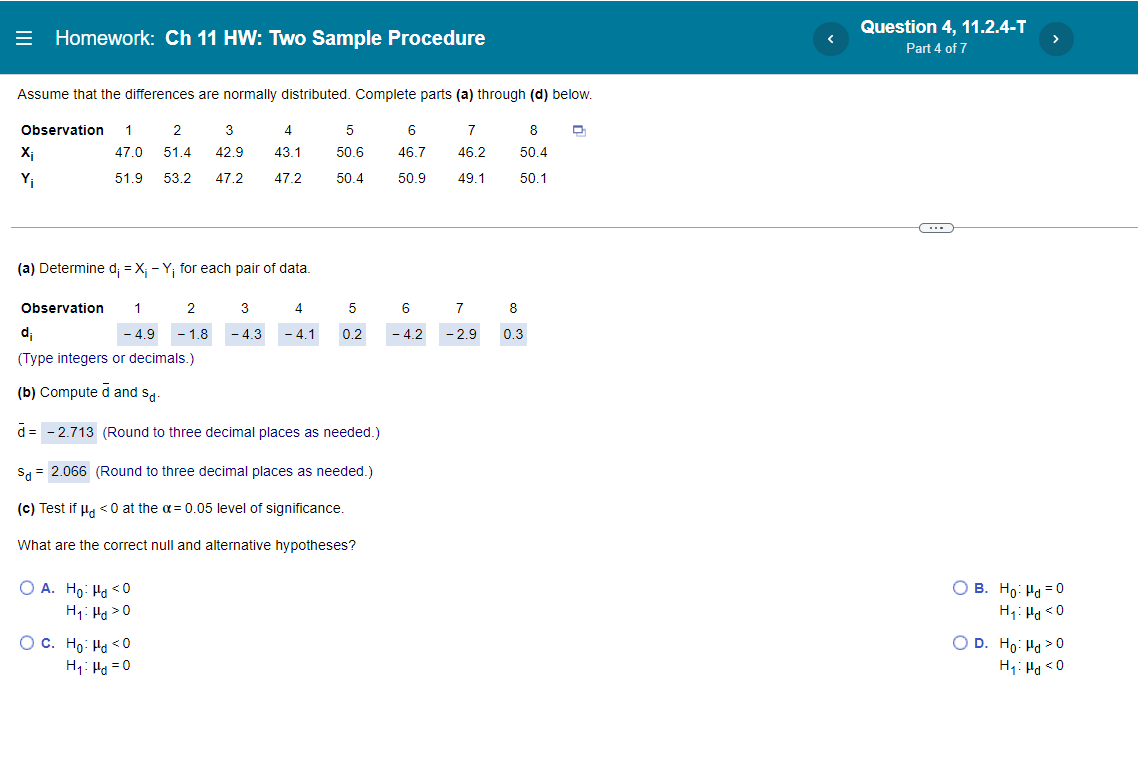Viewport: 1138px width, 779px height.
Task: Go to the previous question with the left arrow
Action: point(830,38)
